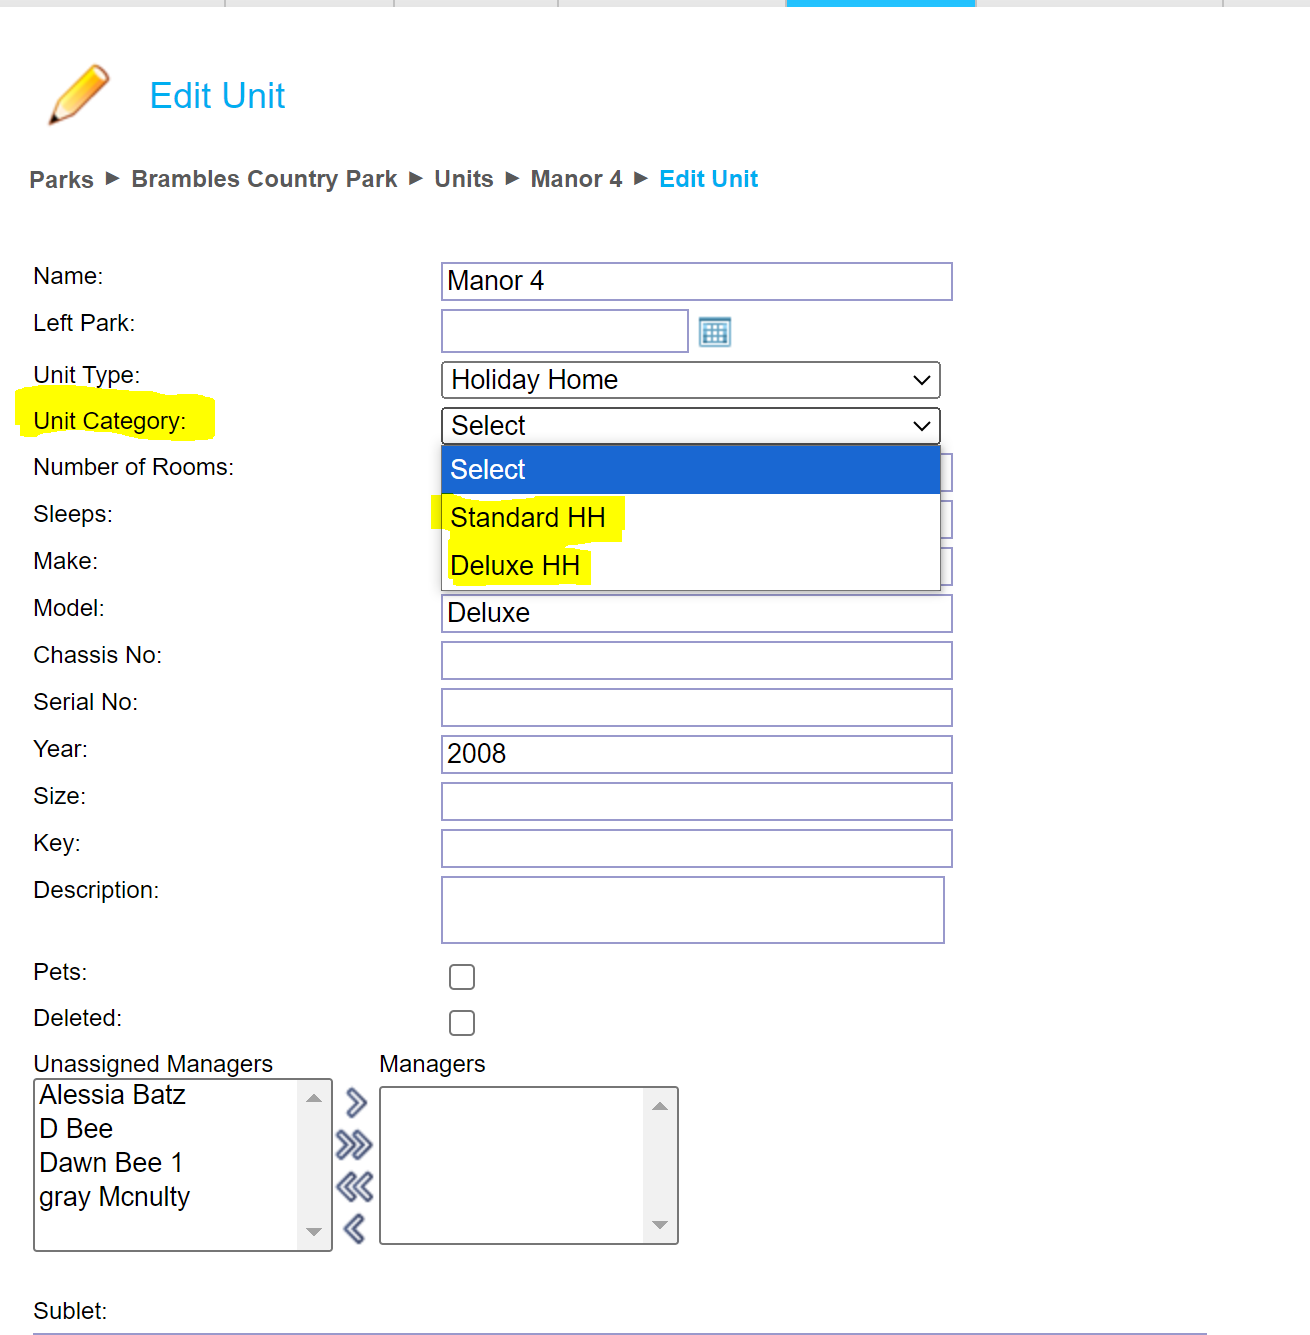This screenshot has height=1335, width=1310.
Task: Click into the Name text field
Action: (x=696, y=281)
